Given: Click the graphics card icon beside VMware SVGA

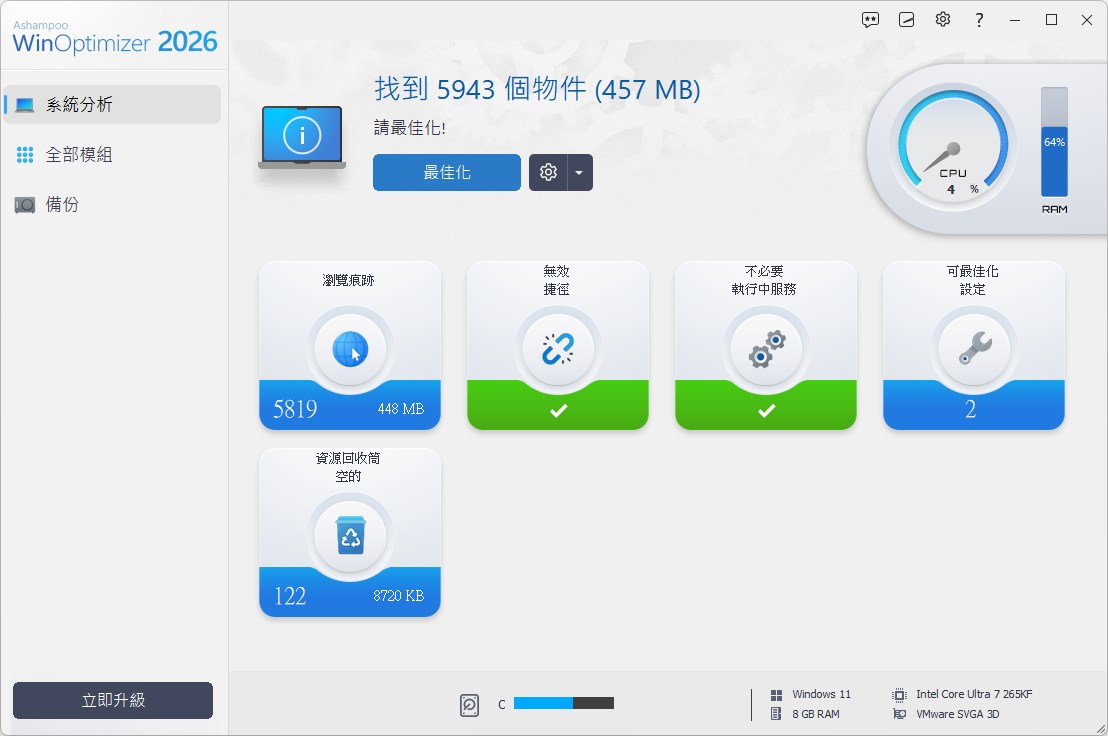Looking at the screenshot, I should pos(900,713).
